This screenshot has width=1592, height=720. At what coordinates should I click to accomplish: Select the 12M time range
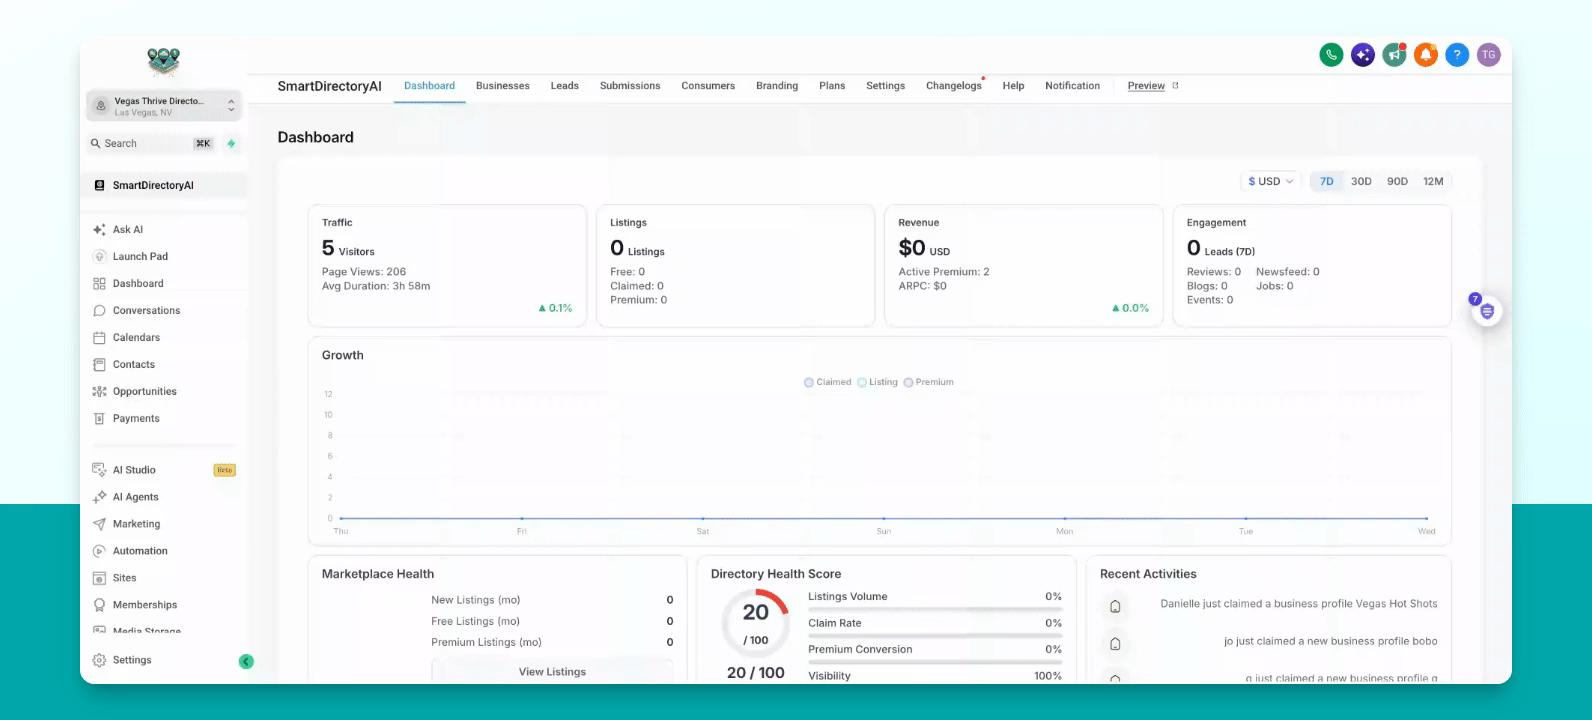(x=1433, y=181)
